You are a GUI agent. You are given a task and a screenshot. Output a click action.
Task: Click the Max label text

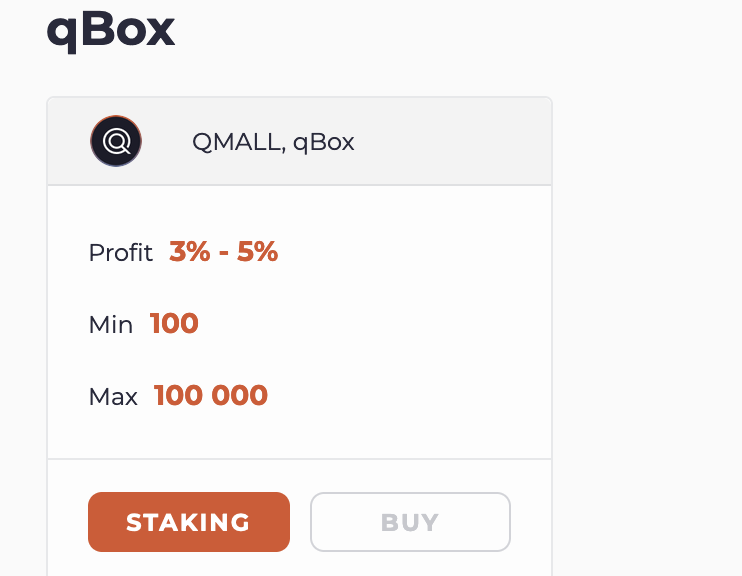pyautogui.click(x=113, y=397)
